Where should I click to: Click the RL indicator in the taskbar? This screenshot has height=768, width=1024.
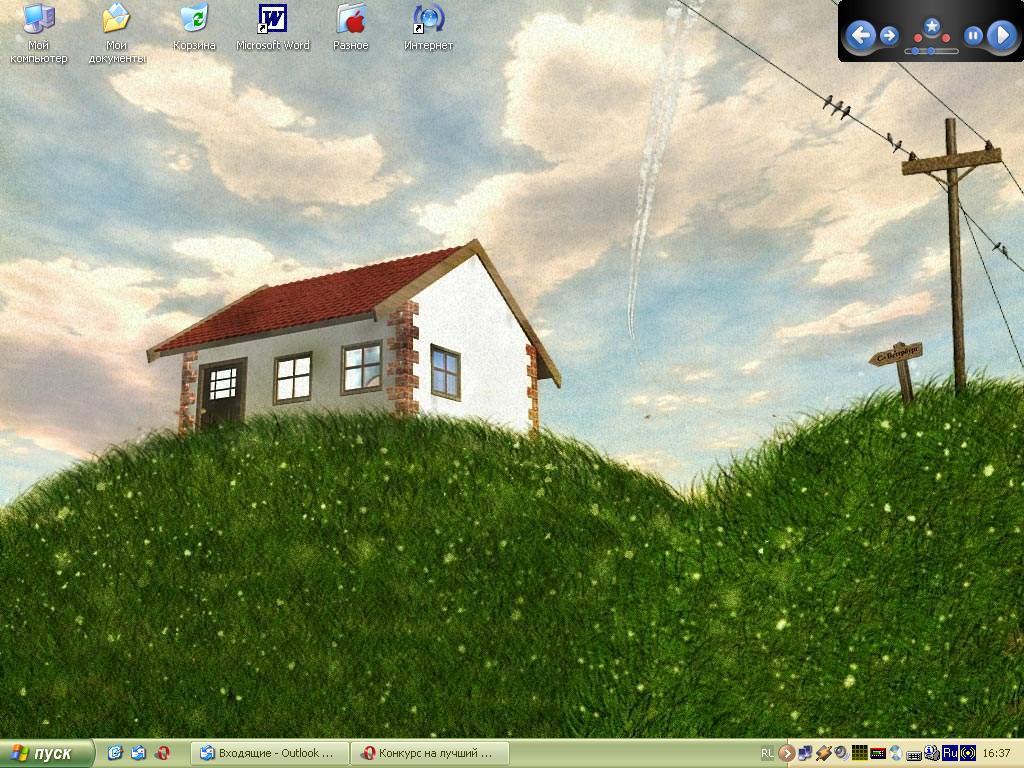767,753
